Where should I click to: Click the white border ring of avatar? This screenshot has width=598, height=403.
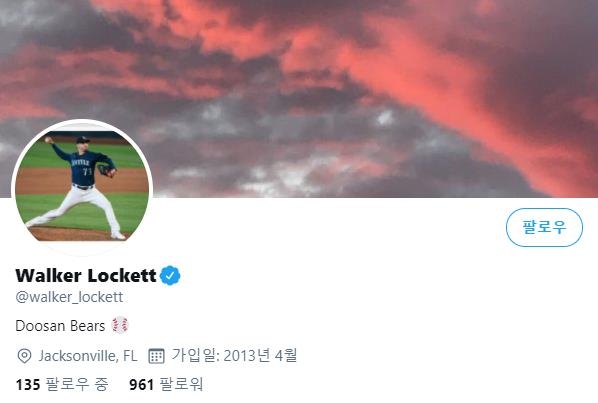[82, 121]
